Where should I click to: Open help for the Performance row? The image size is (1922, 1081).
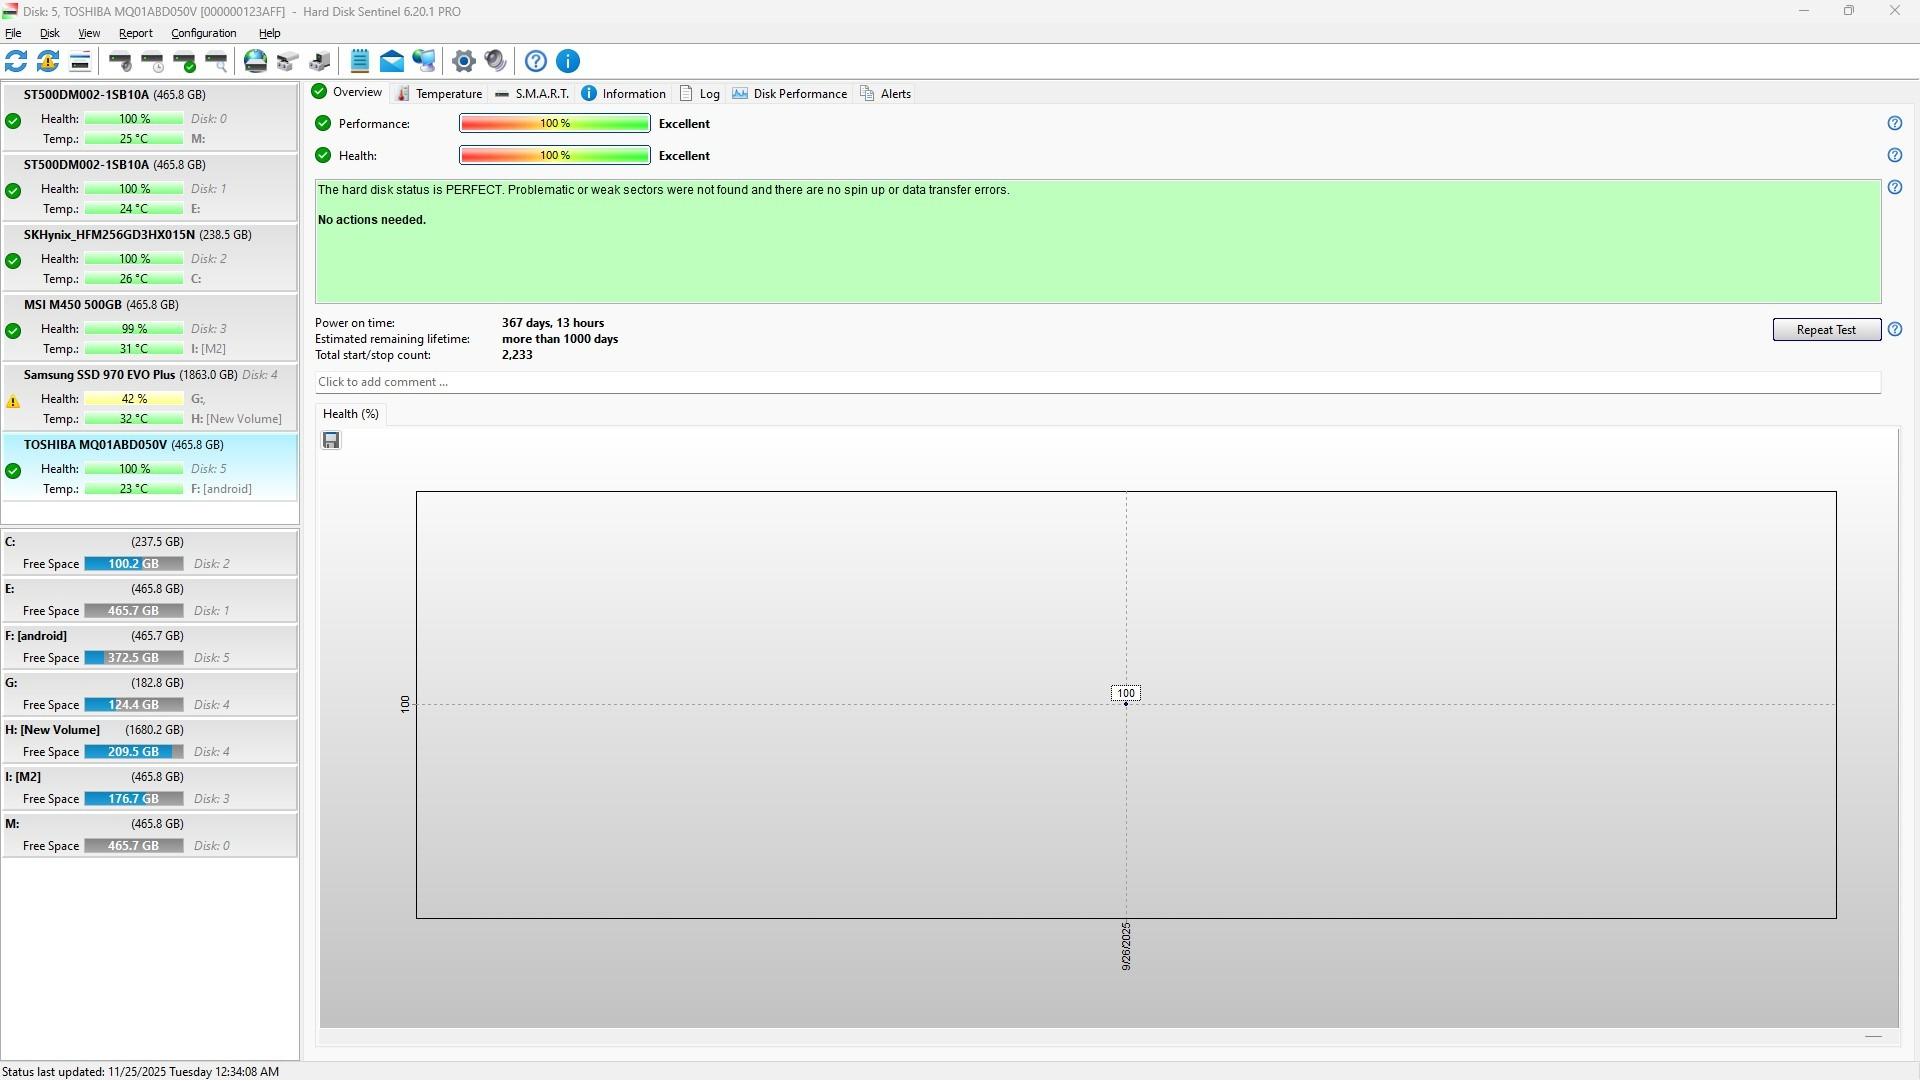(x=1896, y=124)
